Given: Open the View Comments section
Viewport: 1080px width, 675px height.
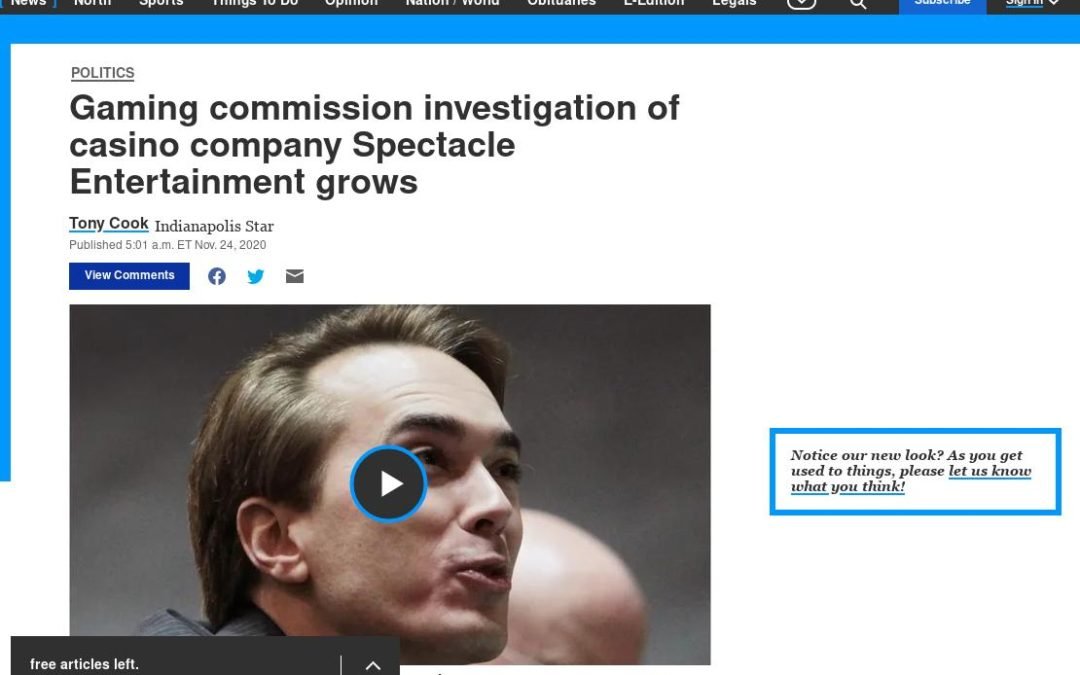Looking at the screenshot, I should click(x=129, y=276).
